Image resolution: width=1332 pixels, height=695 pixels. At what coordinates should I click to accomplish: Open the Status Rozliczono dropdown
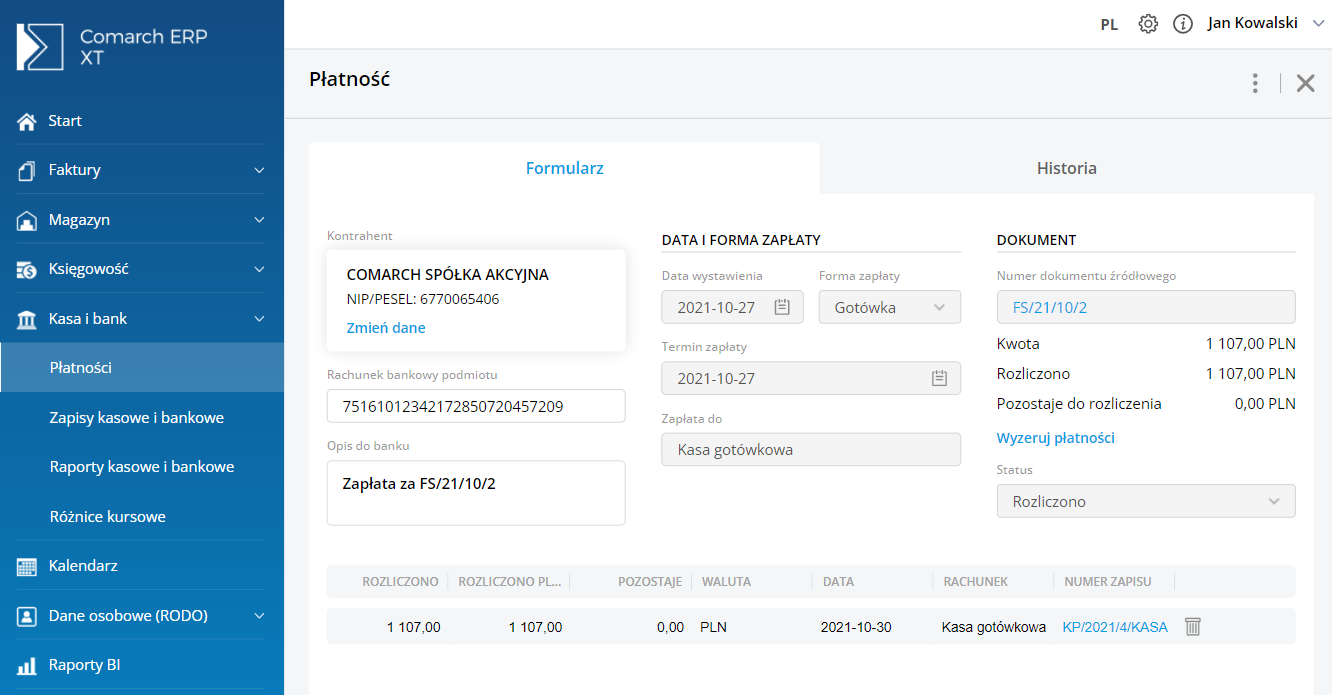click(x=1146, y=501)
